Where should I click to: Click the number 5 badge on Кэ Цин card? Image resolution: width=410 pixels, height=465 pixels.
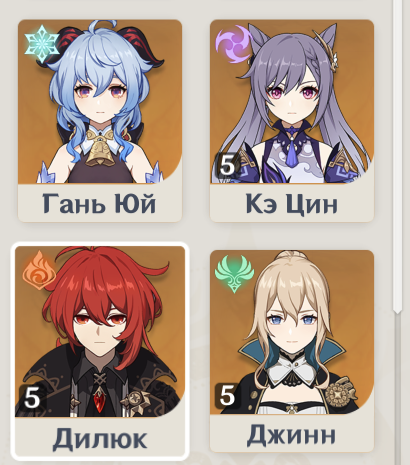pos(227,164)
